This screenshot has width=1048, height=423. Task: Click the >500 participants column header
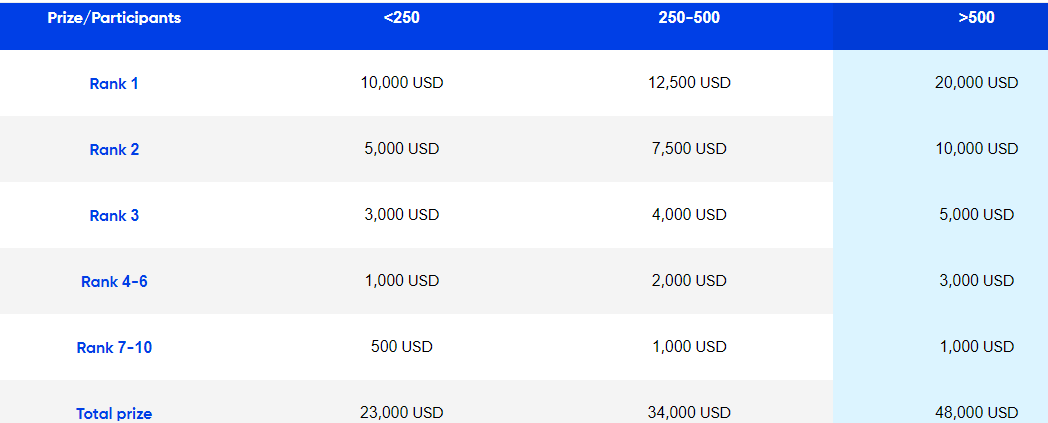coord(976,18)
